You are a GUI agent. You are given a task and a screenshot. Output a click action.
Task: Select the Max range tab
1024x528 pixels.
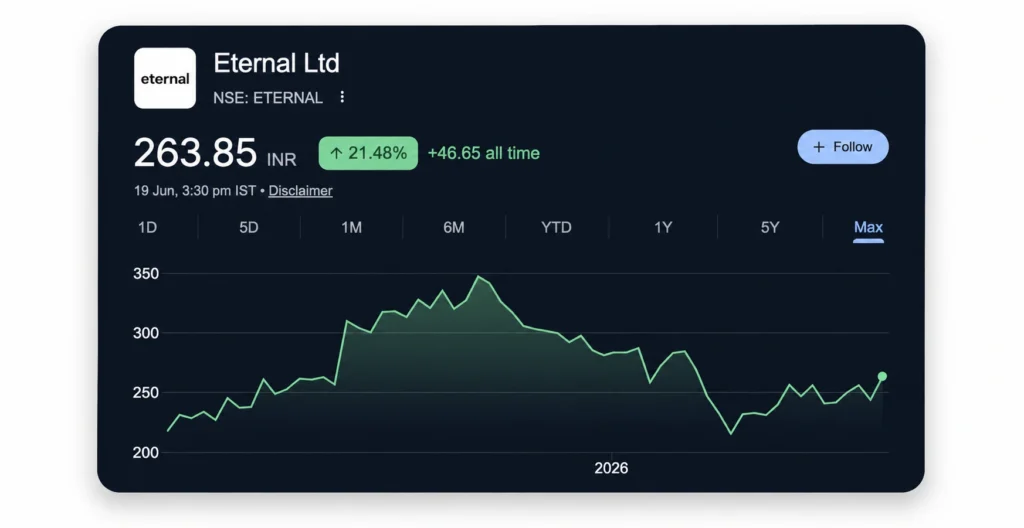tap(869, 227)
